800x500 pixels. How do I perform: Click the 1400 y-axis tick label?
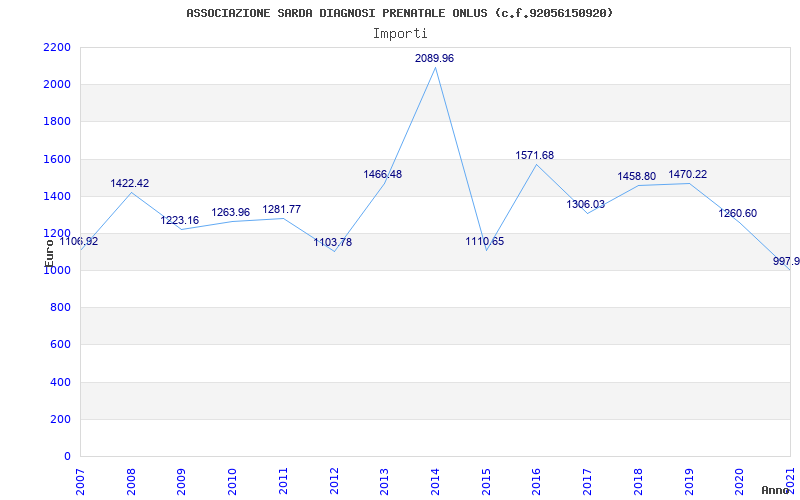(57, 196)
